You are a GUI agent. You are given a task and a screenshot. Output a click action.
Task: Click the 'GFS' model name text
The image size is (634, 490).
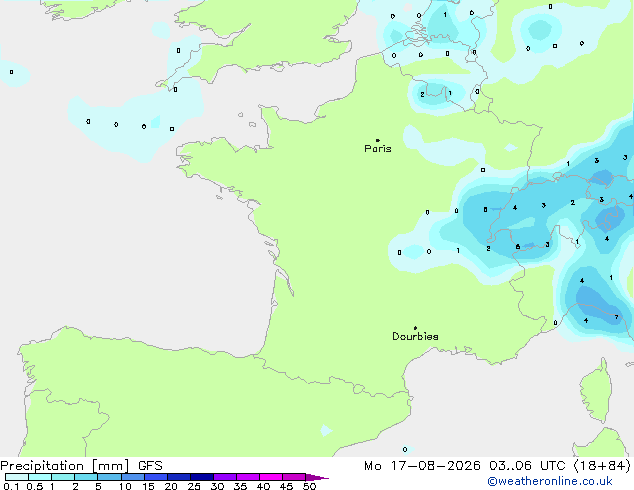(x=150, y=466)
